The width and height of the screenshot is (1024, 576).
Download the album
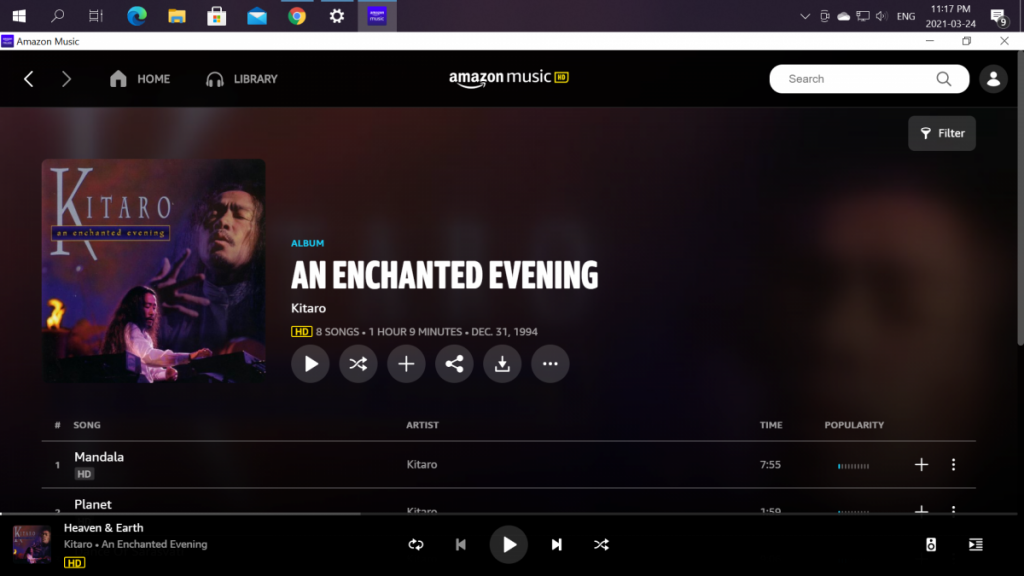502,364
